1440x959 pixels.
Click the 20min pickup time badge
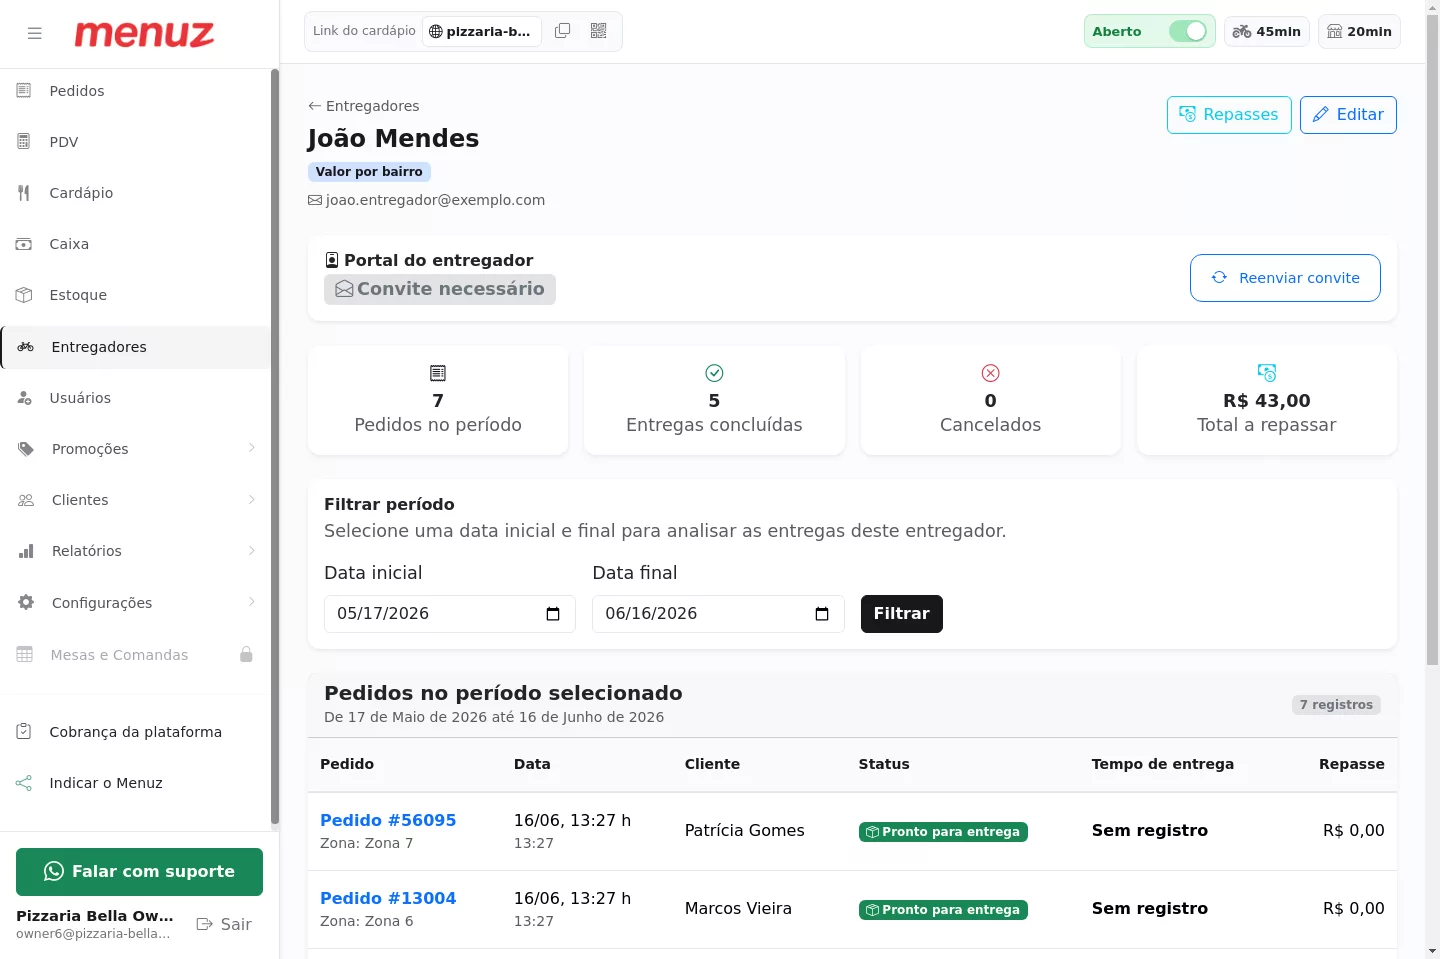coord(1359,31)
